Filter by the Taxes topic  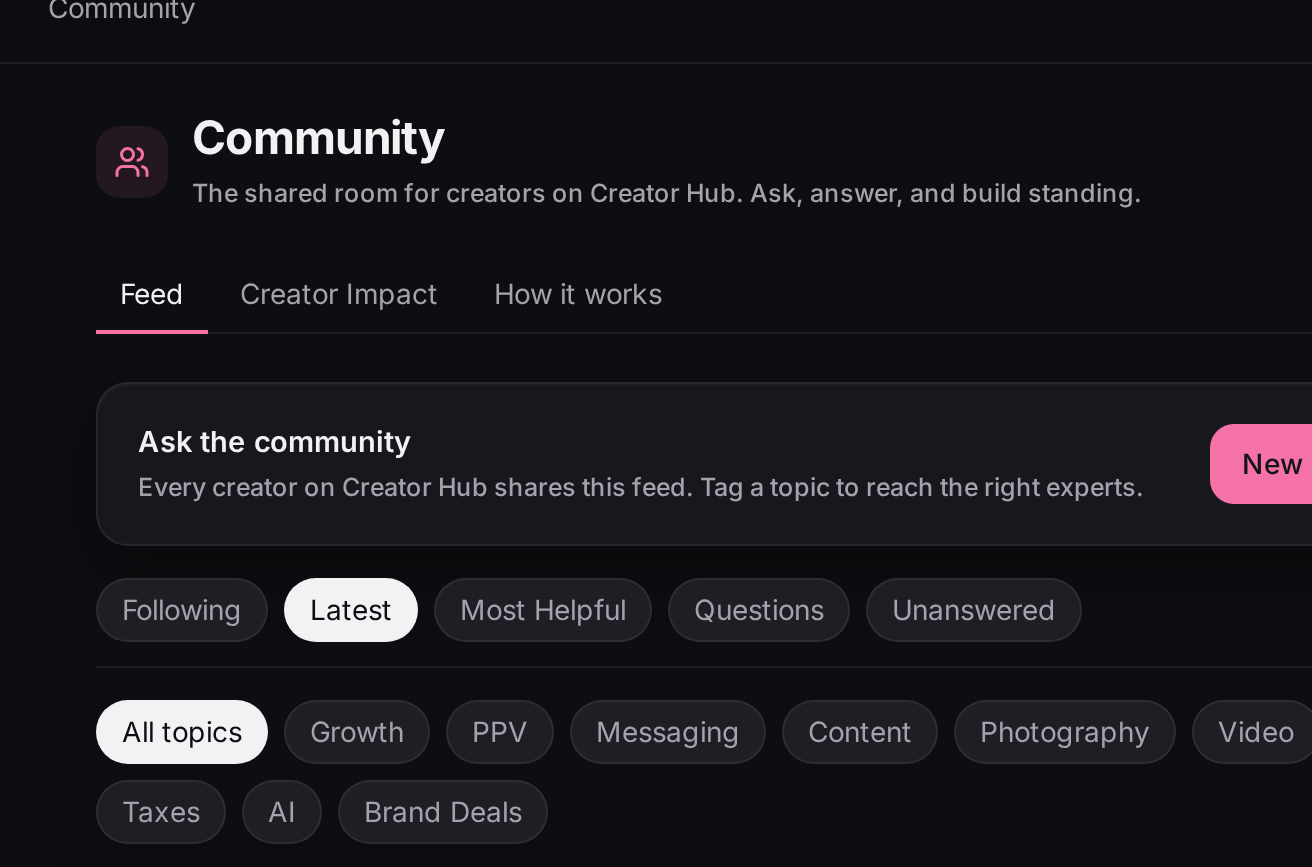161,812
